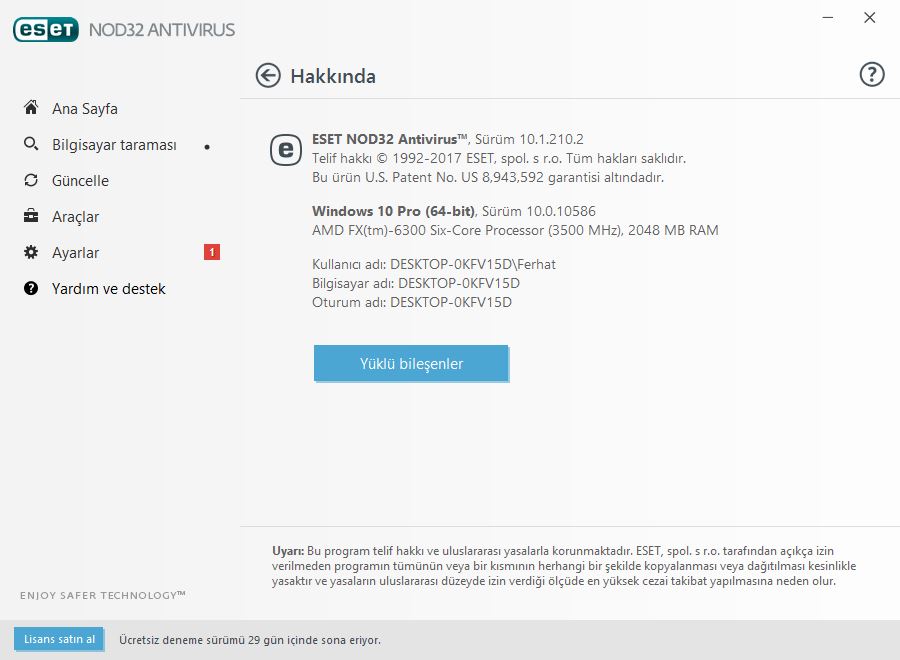The width and height of the screenshot is (900, 660).
Task: Click the back arrow next to Hakkında
Action: 268,75
